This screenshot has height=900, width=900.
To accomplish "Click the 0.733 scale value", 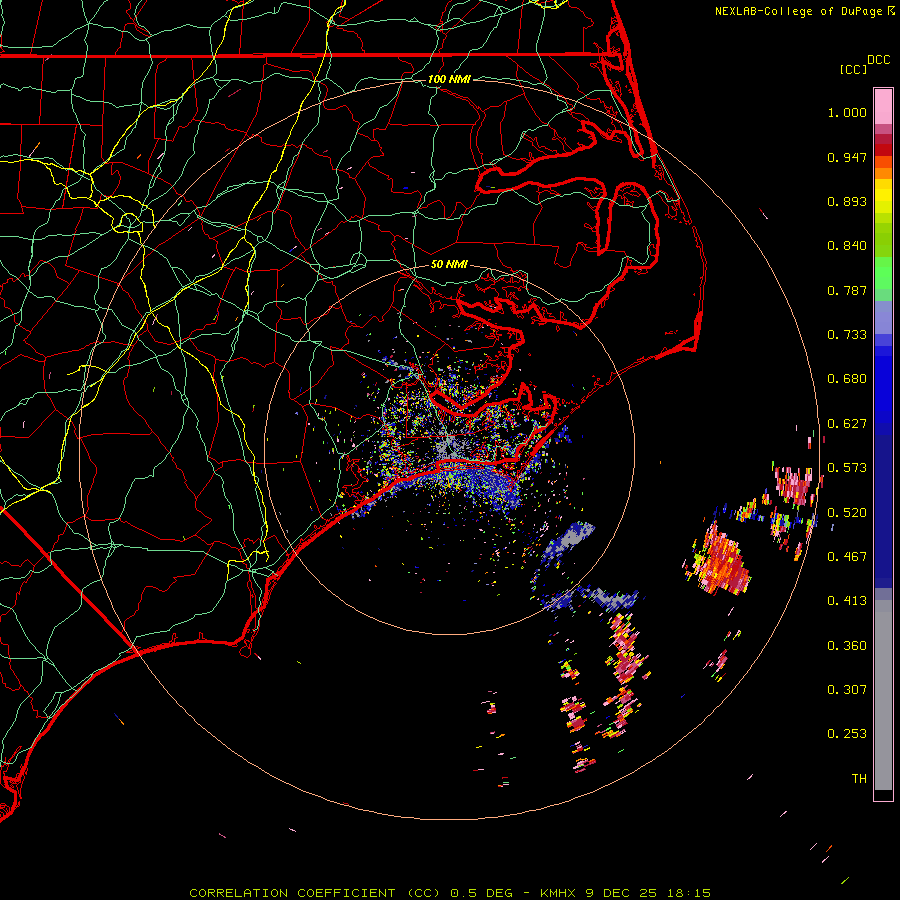I will (847, 335).
